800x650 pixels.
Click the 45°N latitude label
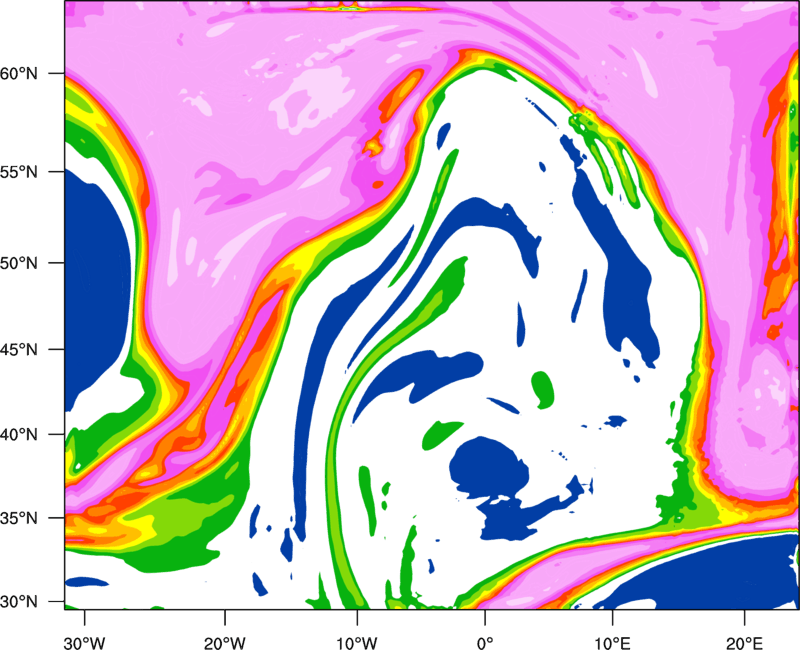[x=19, y=349]
